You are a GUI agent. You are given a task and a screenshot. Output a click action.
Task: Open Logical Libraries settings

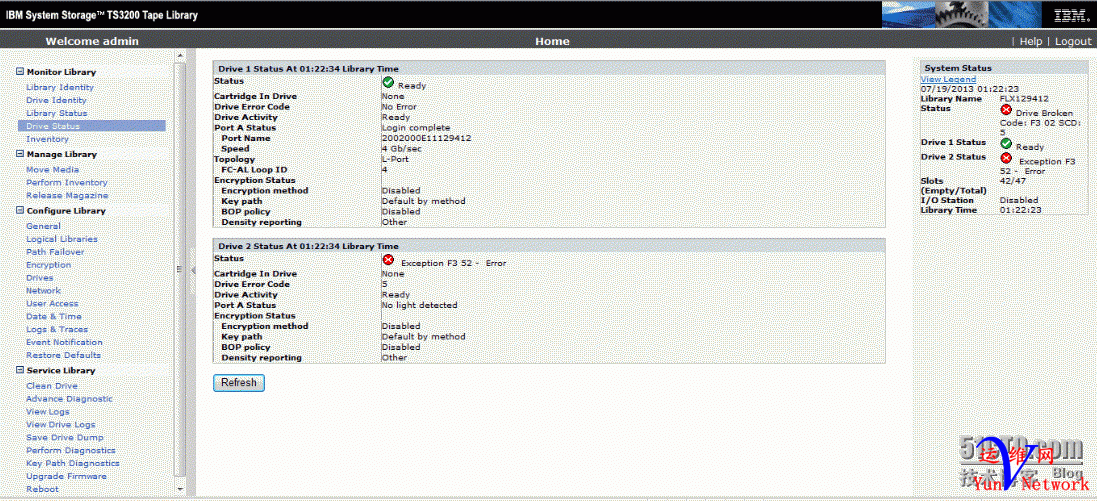point(62,239)
